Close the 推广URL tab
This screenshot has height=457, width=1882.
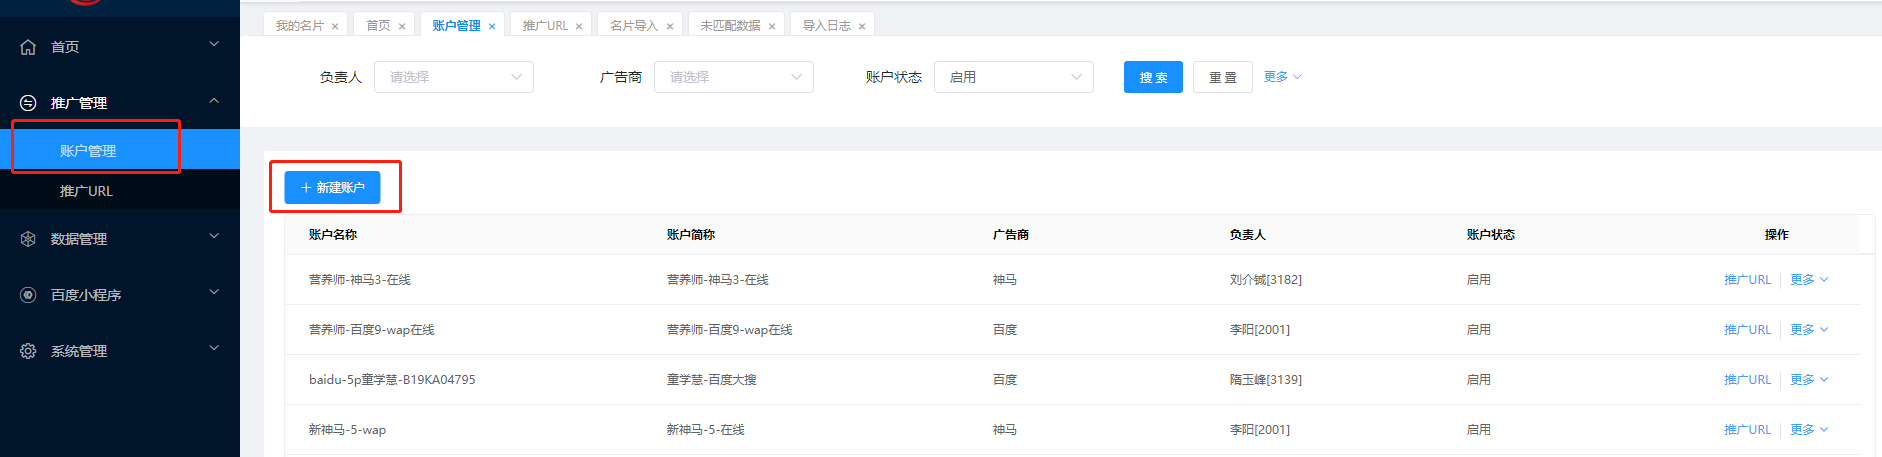tap(579, 27)
